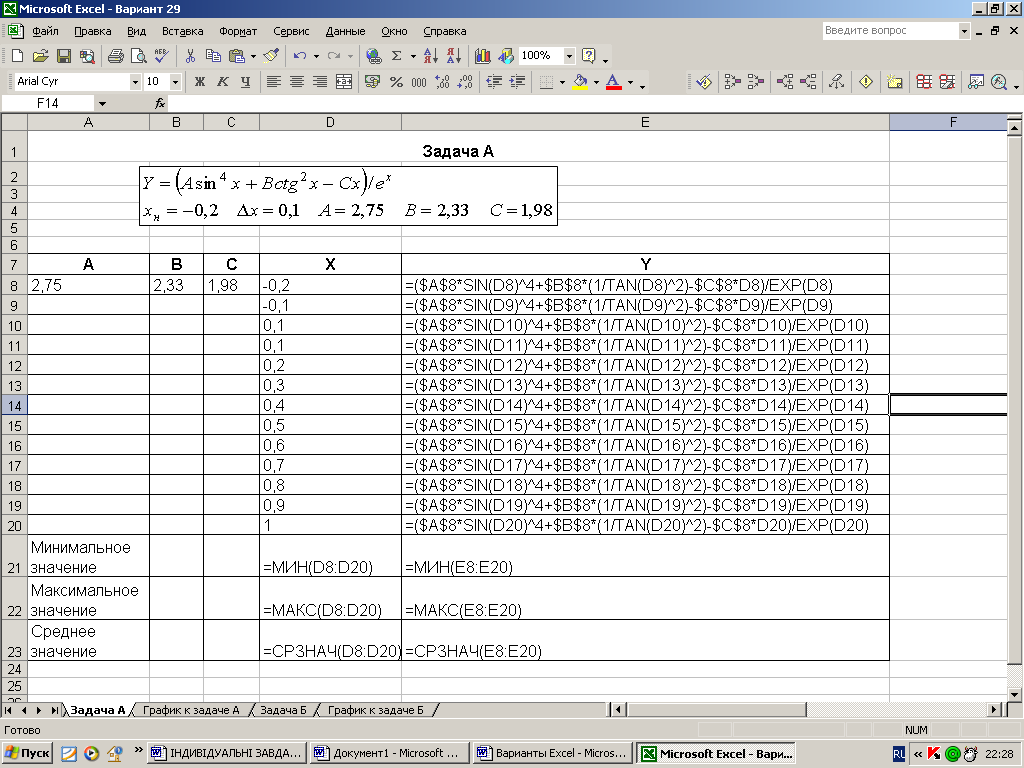The width and height of the screenshot is (1024, 768).
Task: Sort ascending with the A-Я icon
Action: 431,56
